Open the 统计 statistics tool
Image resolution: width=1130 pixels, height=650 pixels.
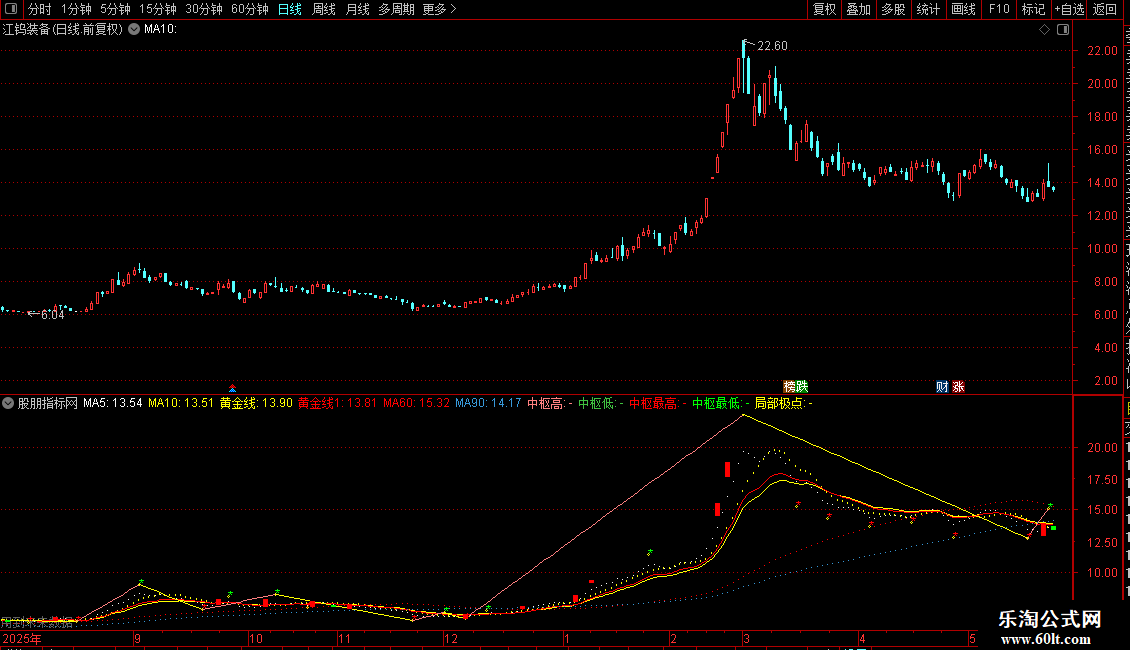pos(928,9)
